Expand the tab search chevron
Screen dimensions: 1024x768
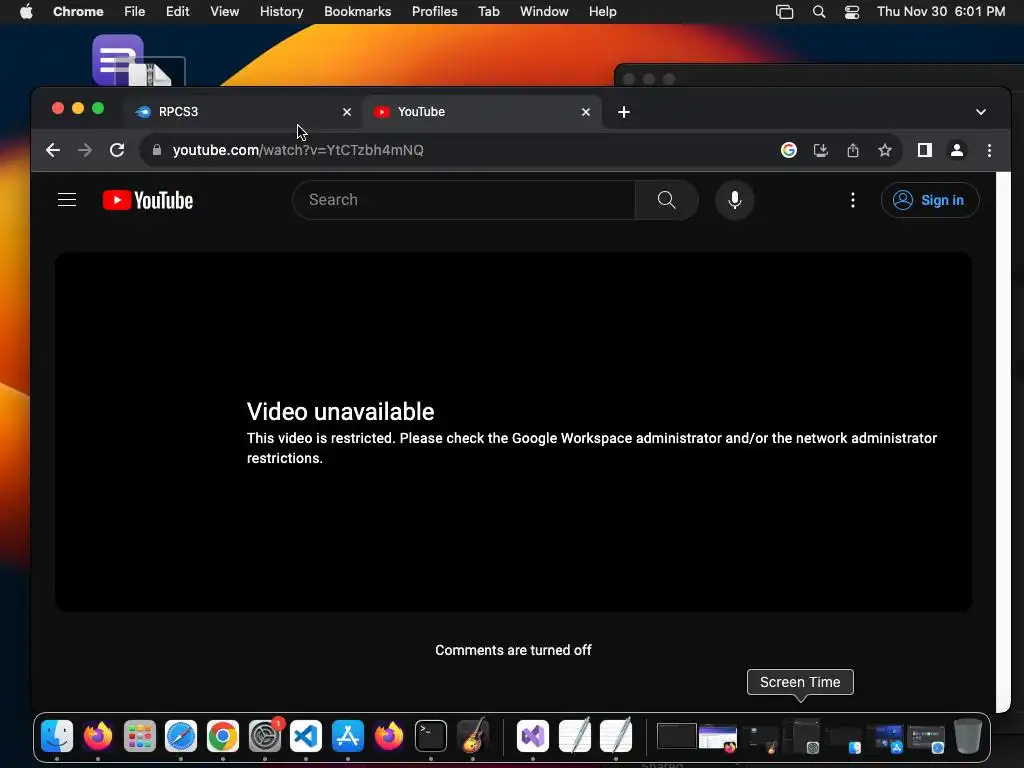tap(981, 112)
